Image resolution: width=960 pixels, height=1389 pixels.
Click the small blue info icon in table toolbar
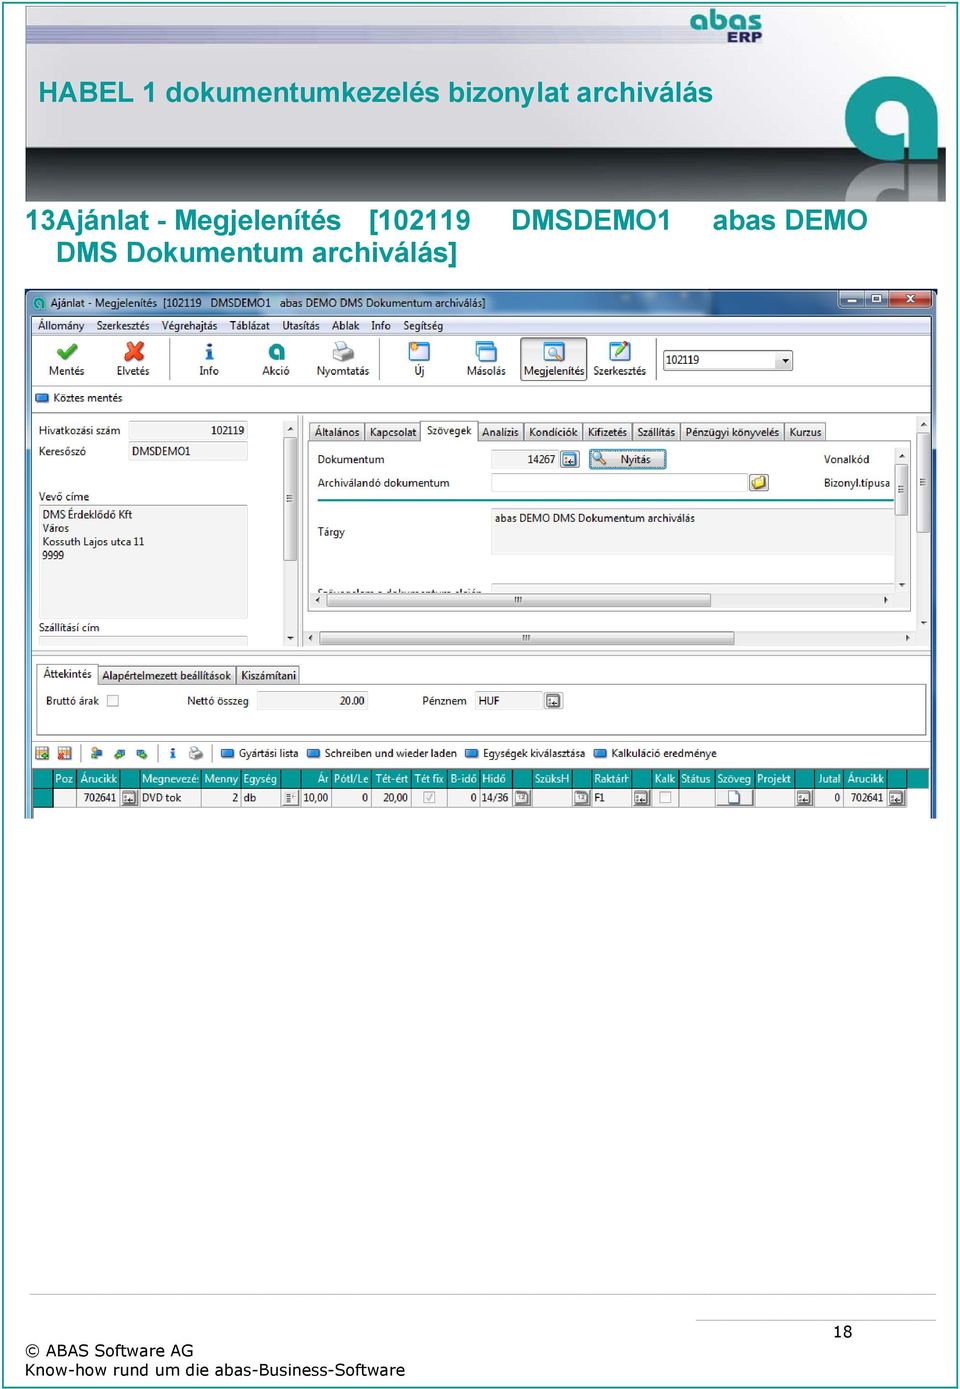coord(172,753)
